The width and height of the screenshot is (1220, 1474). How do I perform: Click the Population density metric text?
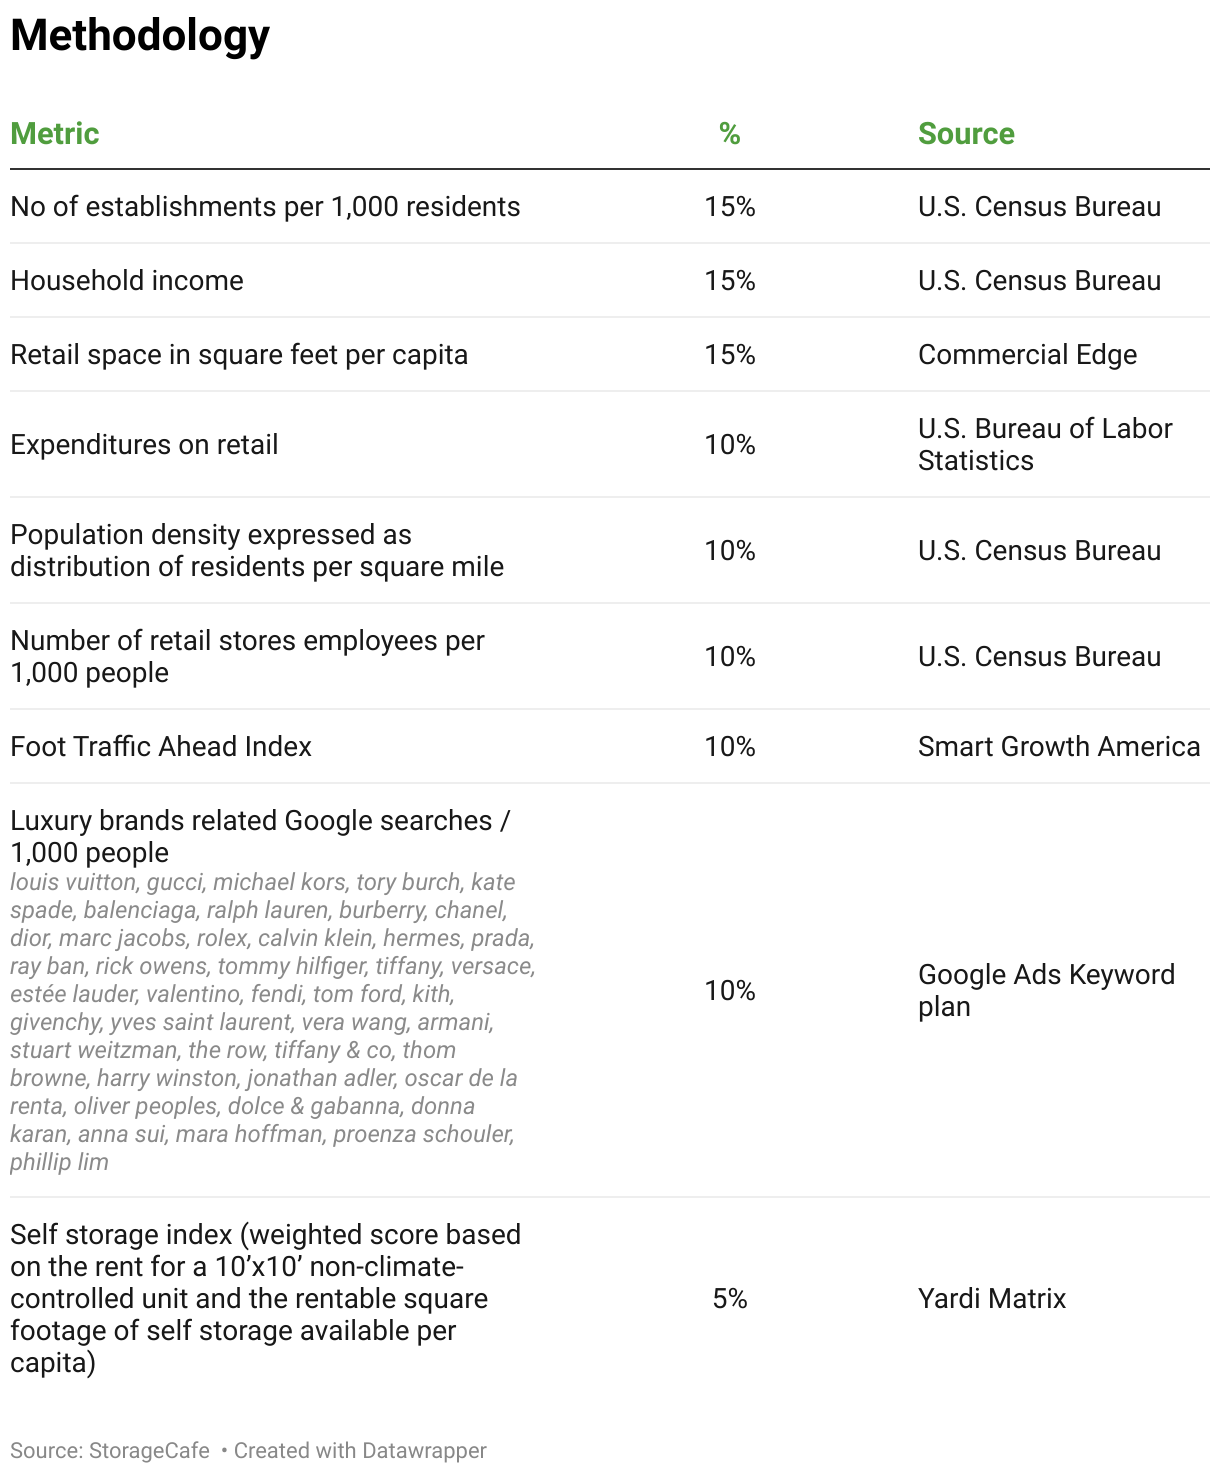[x=257, y=550]
